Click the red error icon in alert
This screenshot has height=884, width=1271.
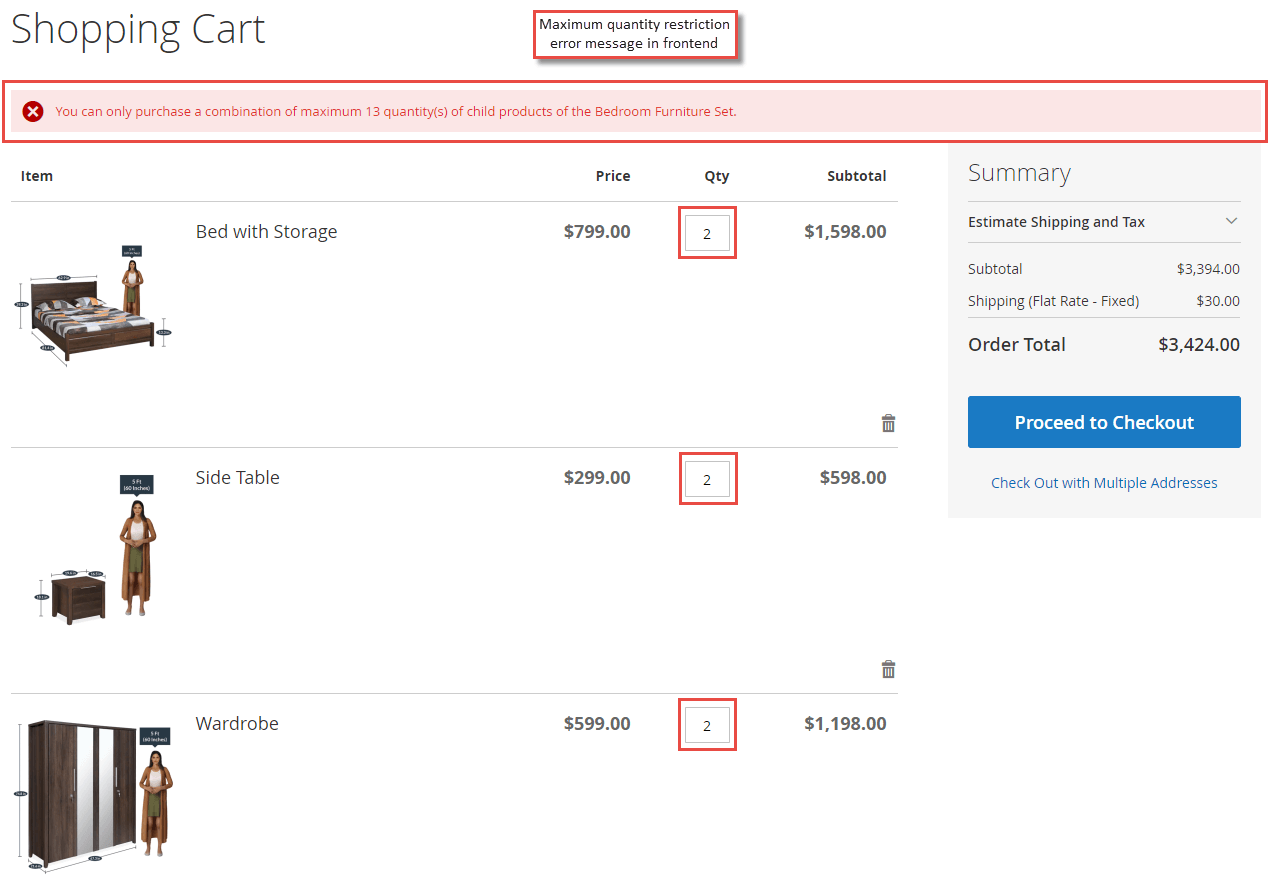click(x=33, y=111)
